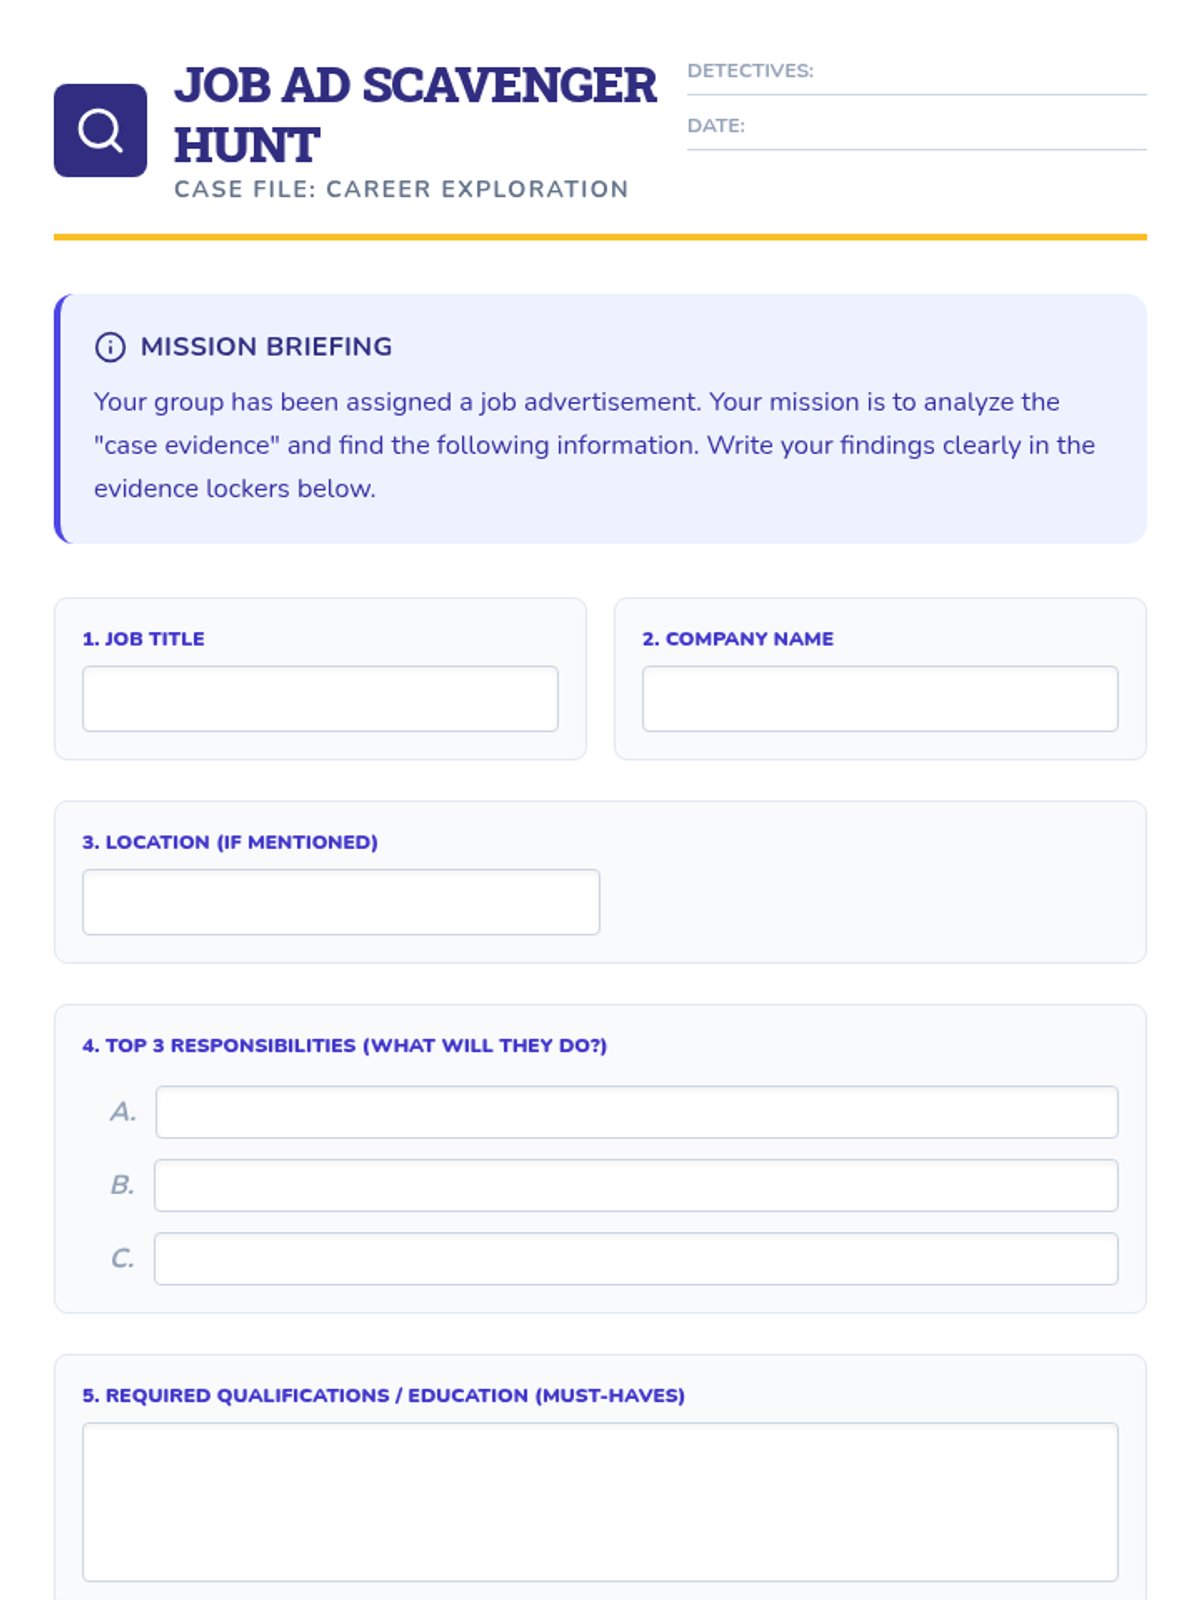The width and height of the screenshot is (1200, 1600).
Task: Click the Mission Briefing info icon
Action: click(110, 347)
